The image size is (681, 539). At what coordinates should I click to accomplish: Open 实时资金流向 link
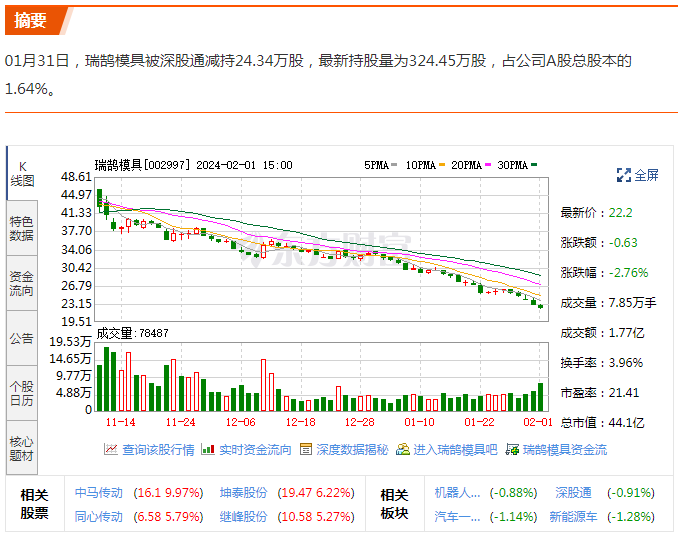pyautogui.click(x=255, y=450)
